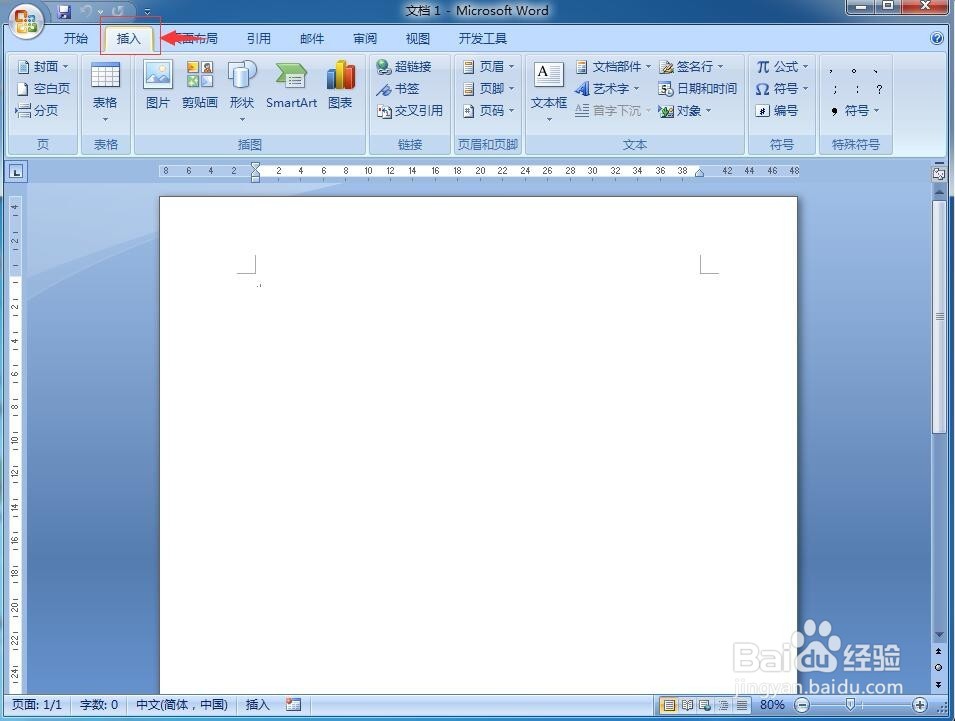This screenshot has width=955, height=721.
Task: Toggle Insert/Overtype mode (插入) in status bar
Action: [x=258, y=705]
